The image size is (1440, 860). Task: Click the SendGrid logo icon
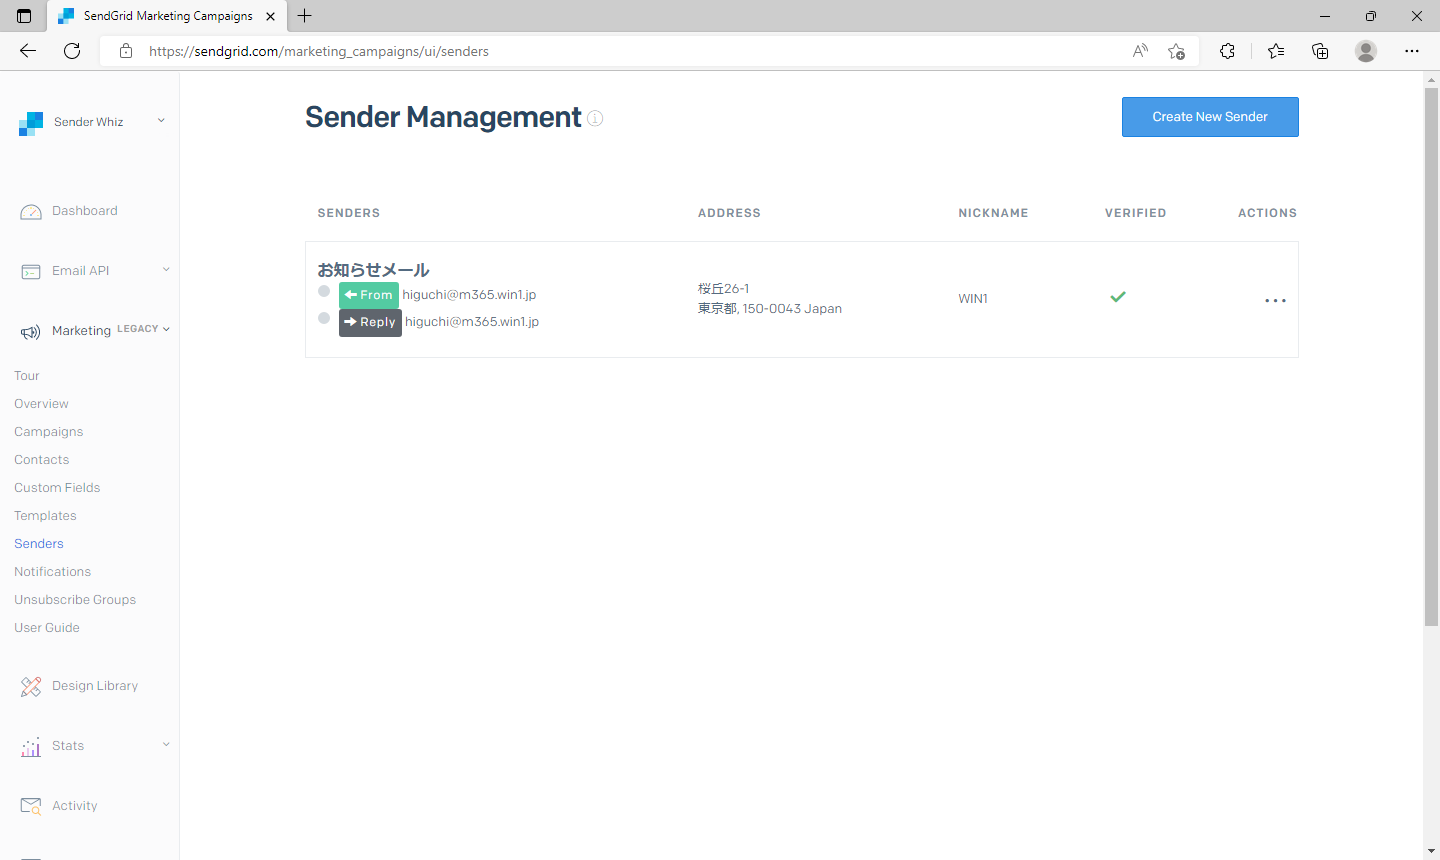31,123
